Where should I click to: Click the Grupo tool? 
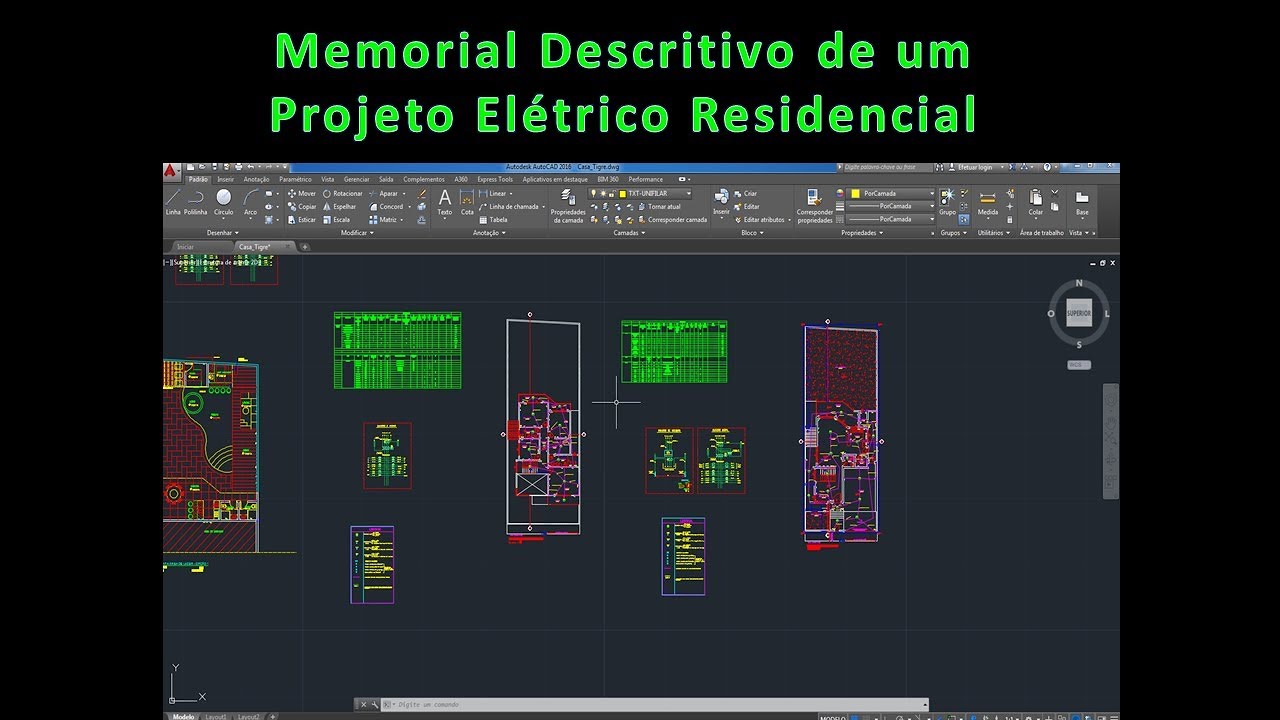point(947,201)
